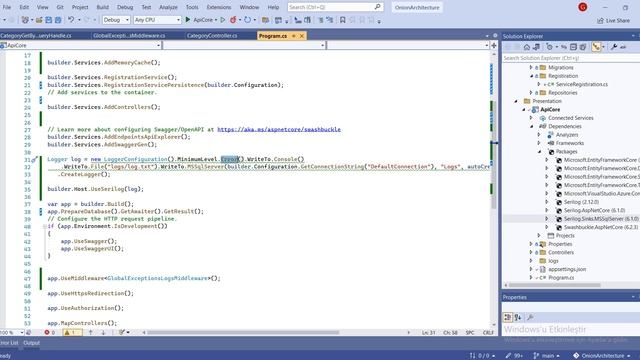The height and width of the screenshot is (360, 640).
Task: Open the OnionArchitecture repository selector in status bar
Action: click(x=602, y=356)
